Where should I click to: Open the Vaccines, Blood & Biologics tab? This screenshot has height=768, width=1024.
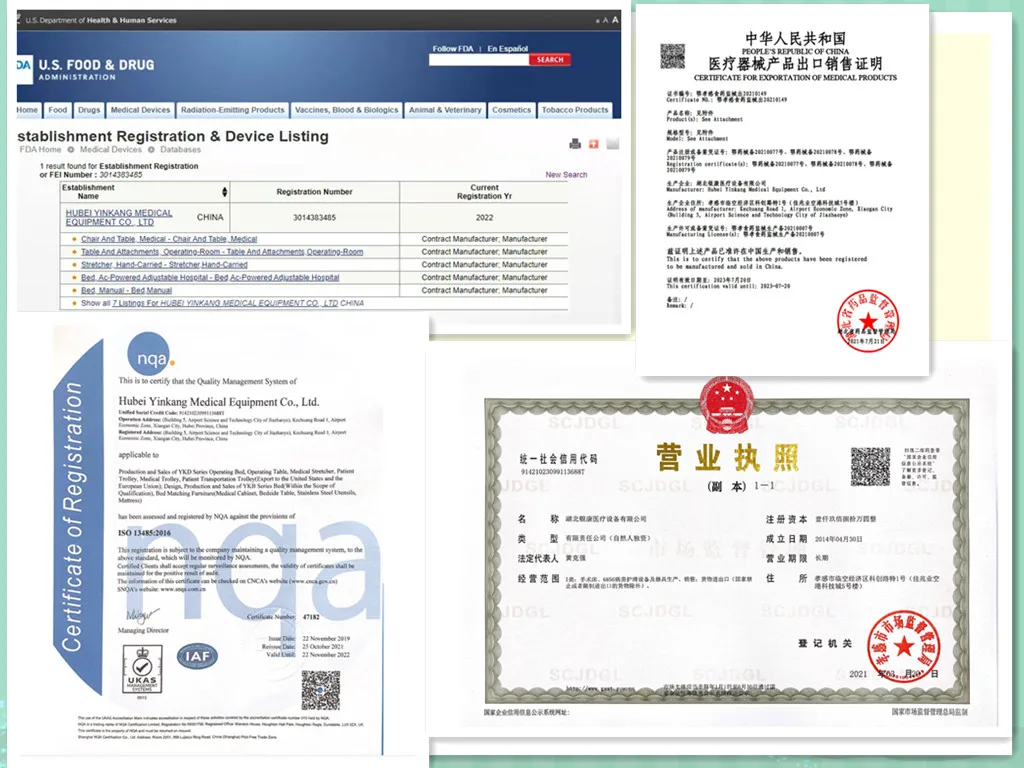(346, 110)
